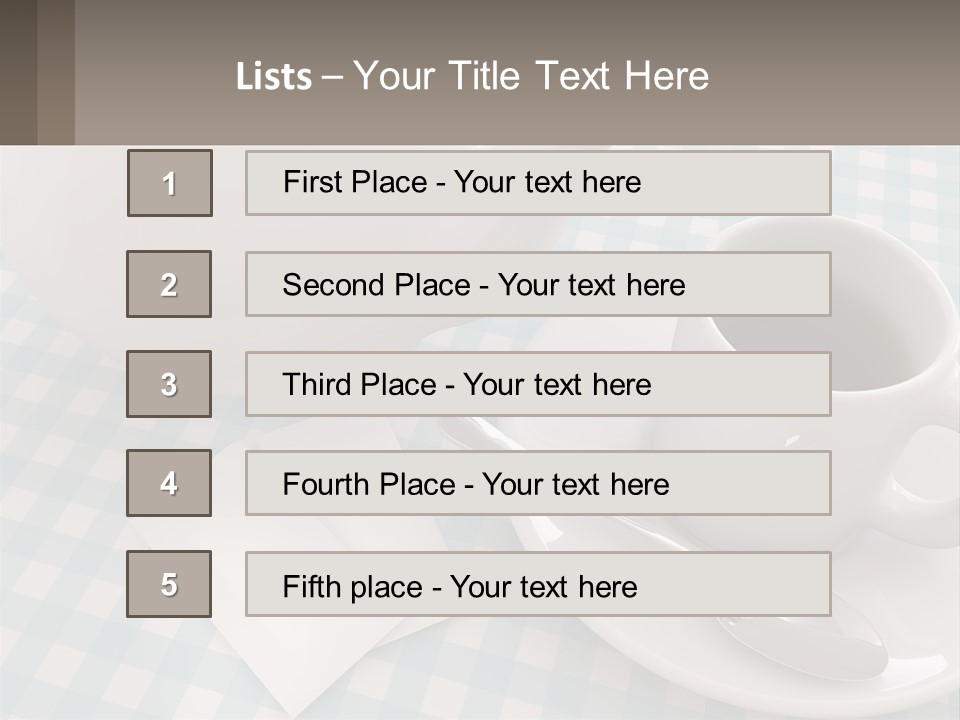Select the white napkin in the background
Image resolution: width=960 pixels, height=720 pixels.
pos(300,660)
